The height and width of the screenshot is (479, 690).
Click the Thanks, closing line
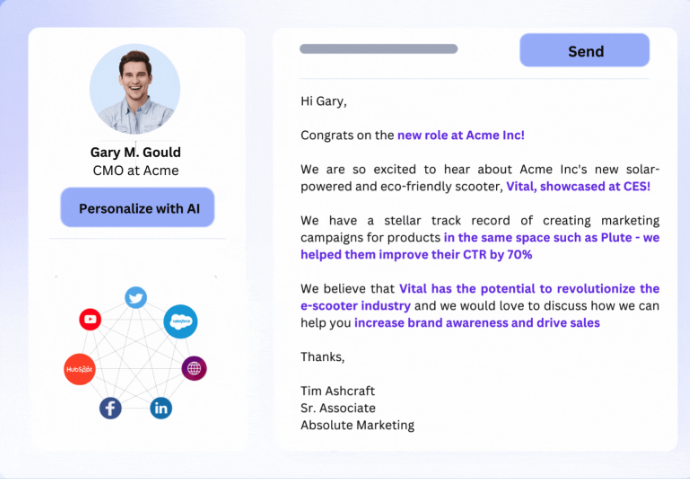click(323, 357)
